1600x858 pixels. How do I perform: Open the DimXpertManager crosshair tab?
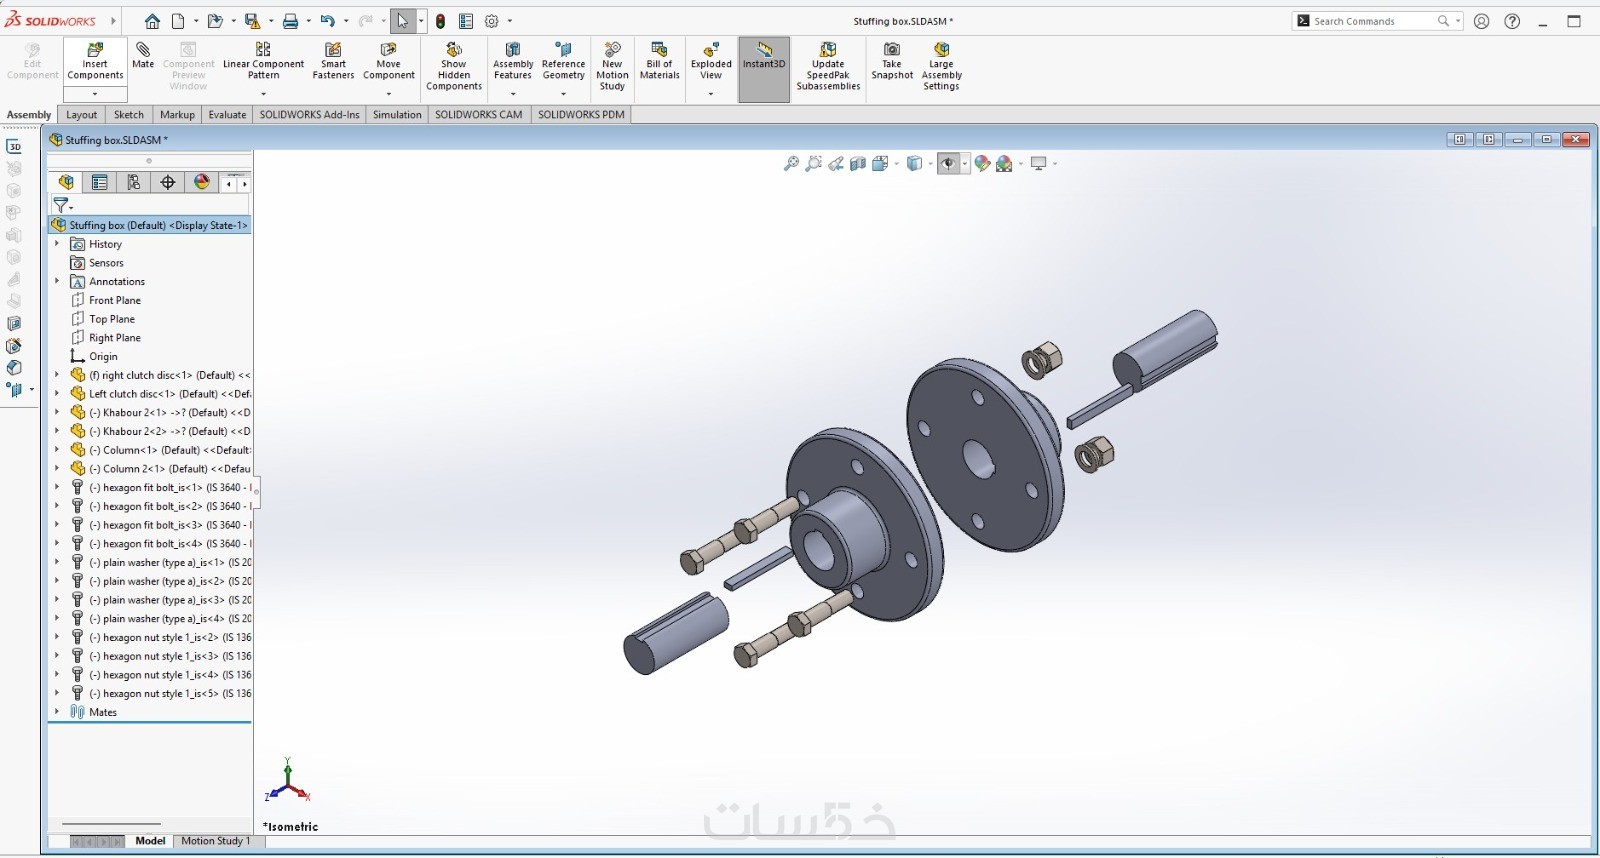click(x=167, y=182)
